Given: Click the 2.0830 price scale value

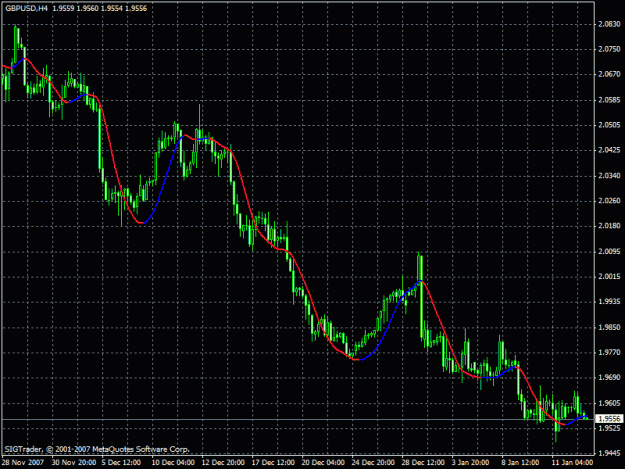Looking at the screenshot, I should coord(609,24).
